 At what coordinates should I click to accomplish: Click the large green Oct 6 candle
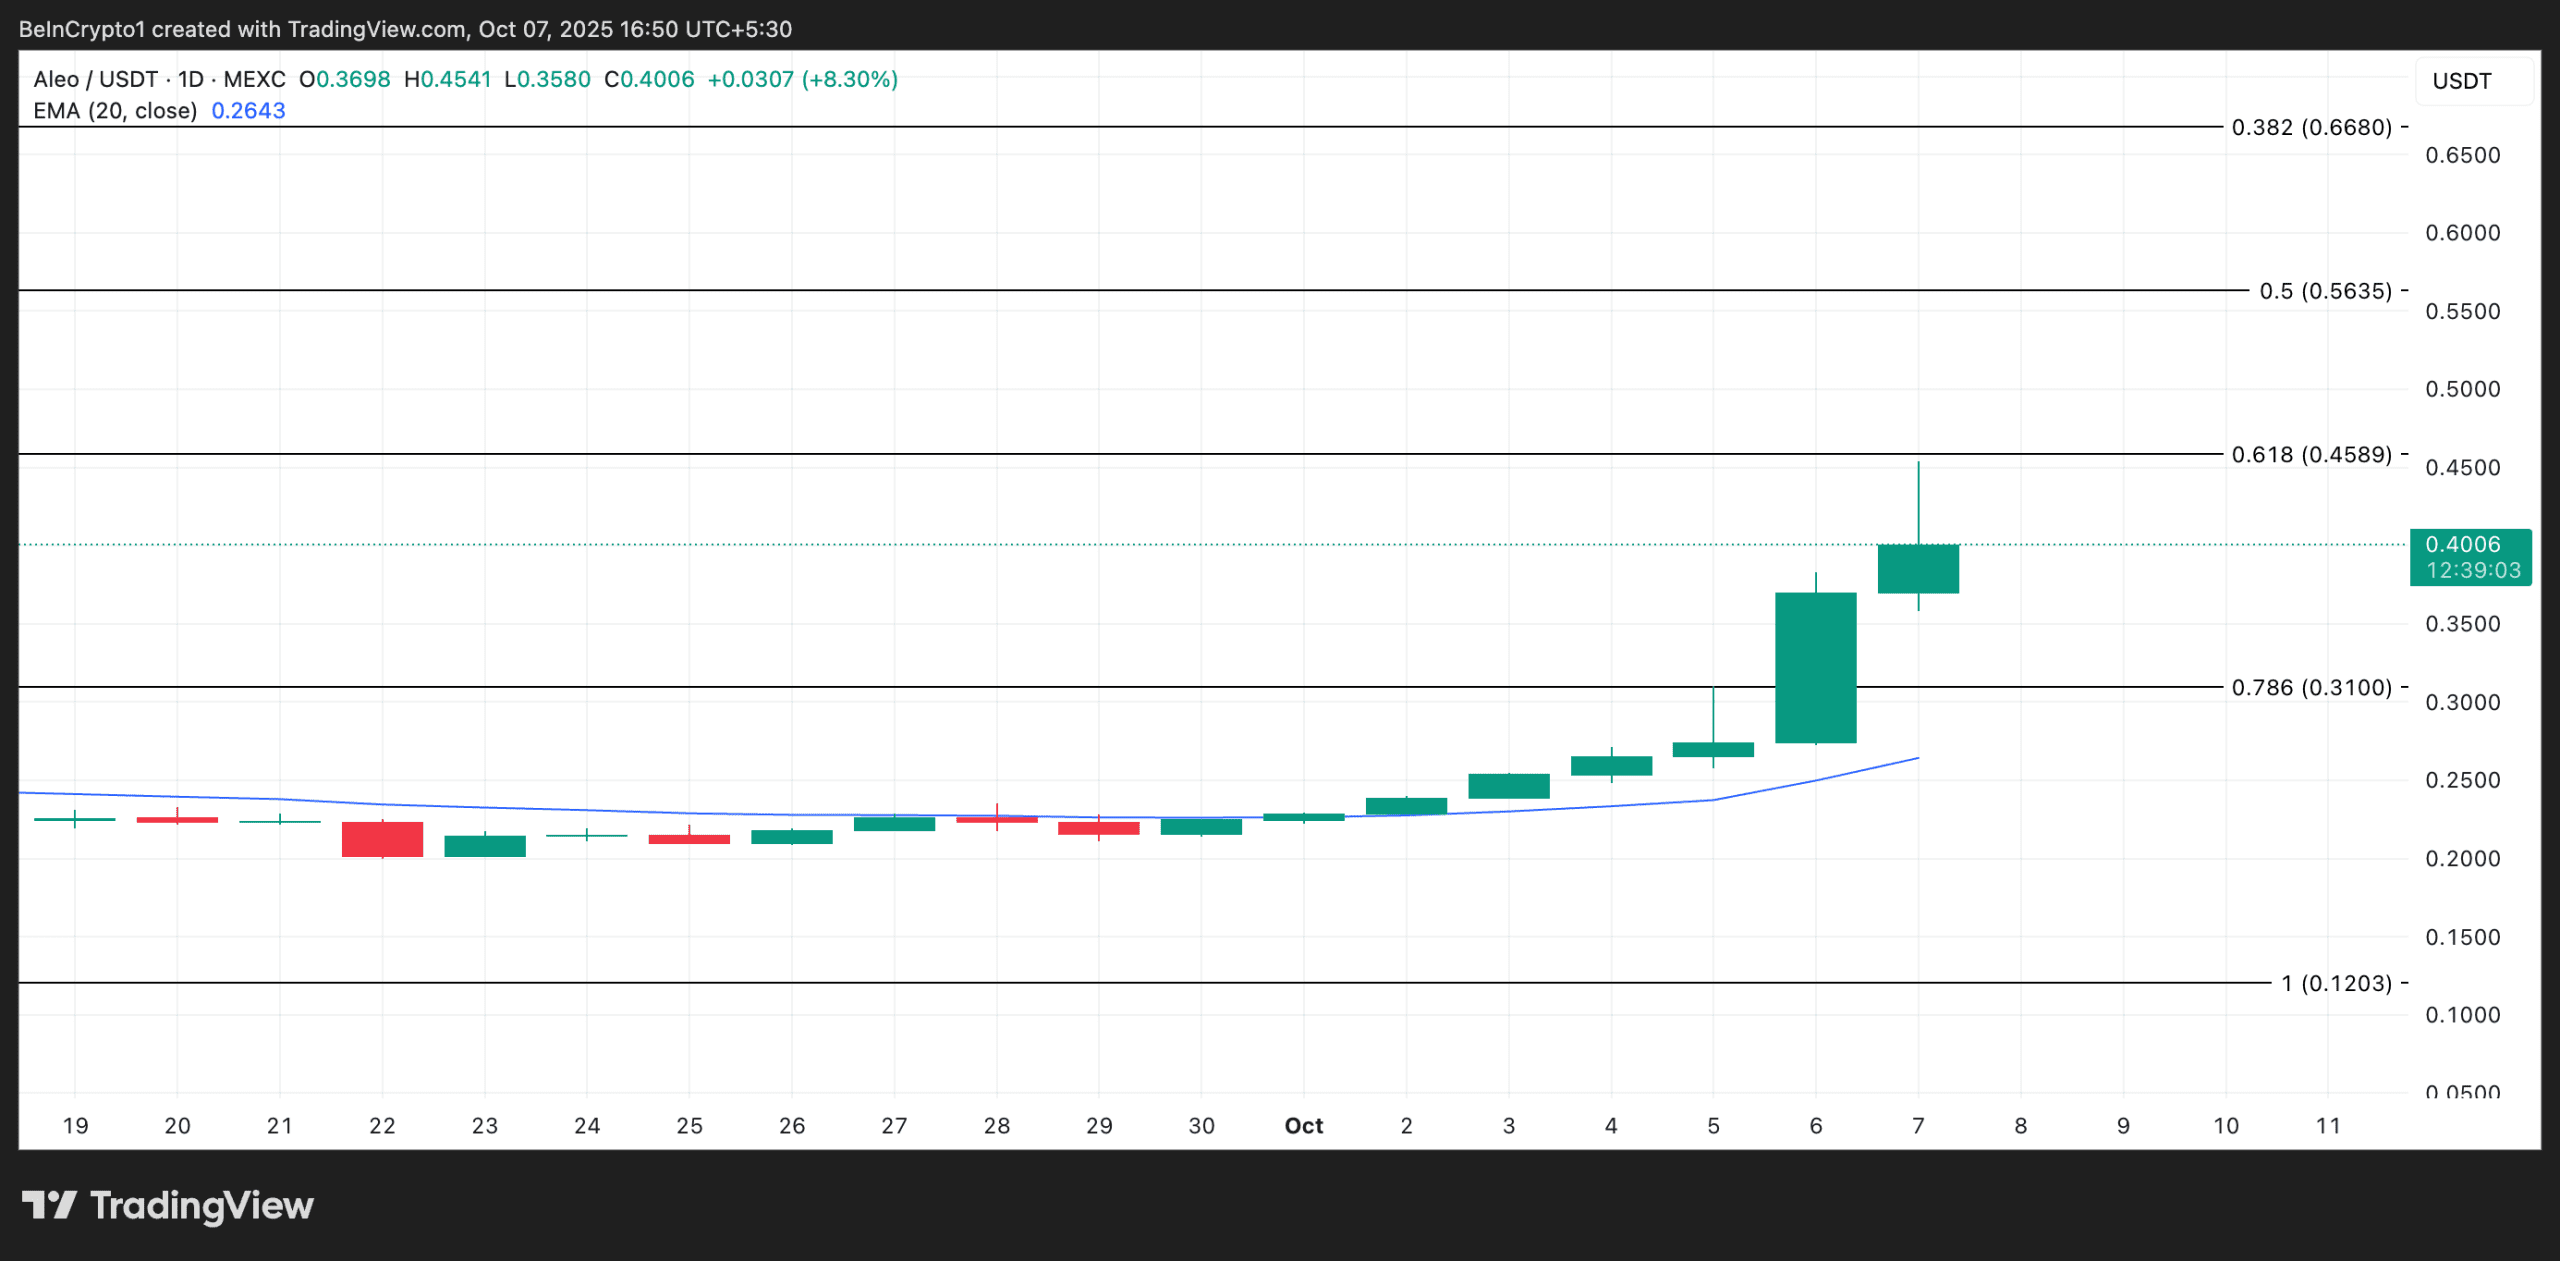pos(1815,668)
